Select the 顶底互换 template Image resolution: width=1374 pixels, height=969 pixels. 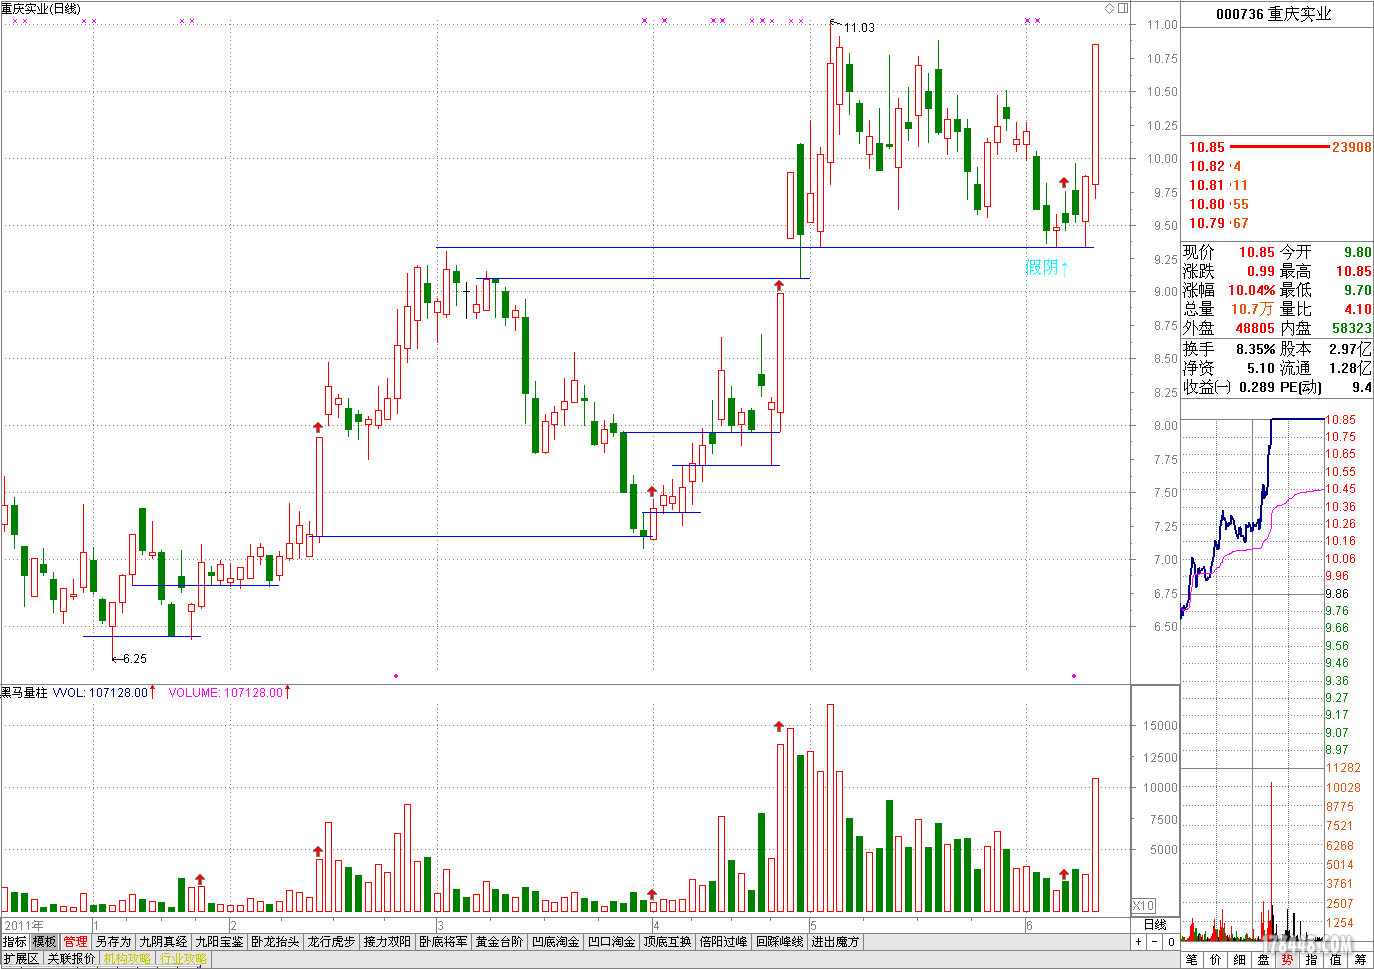pos(667,942)
